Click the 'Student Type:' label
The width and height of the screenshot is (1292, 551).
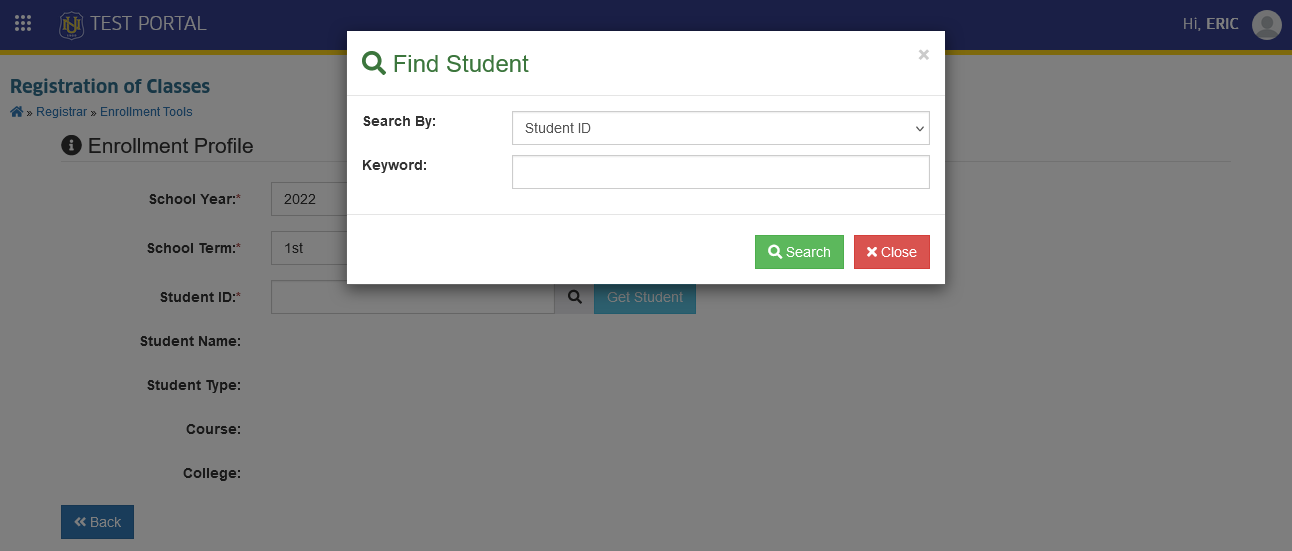(194, 385)
